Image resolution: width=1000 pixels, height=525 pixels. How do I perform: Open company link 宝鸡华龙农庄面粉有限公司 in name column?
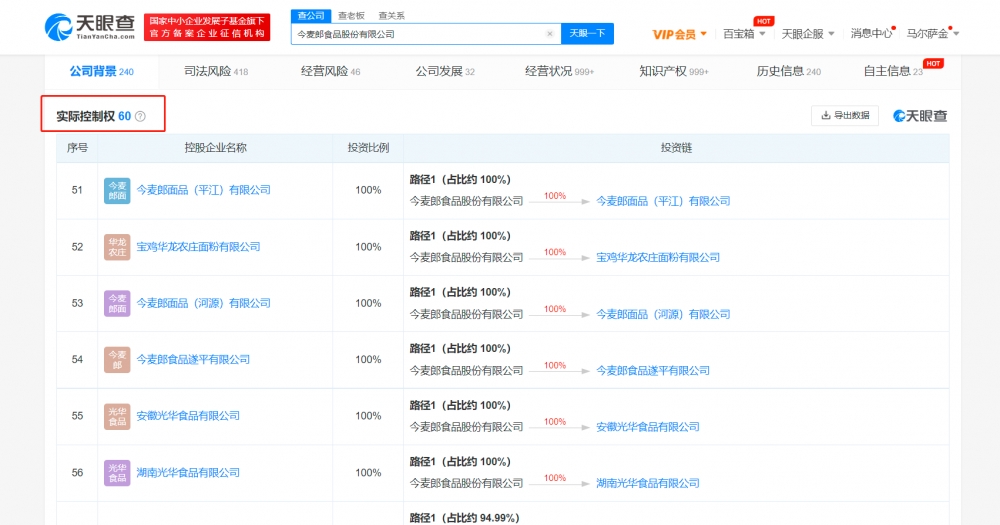pos(198,247)
